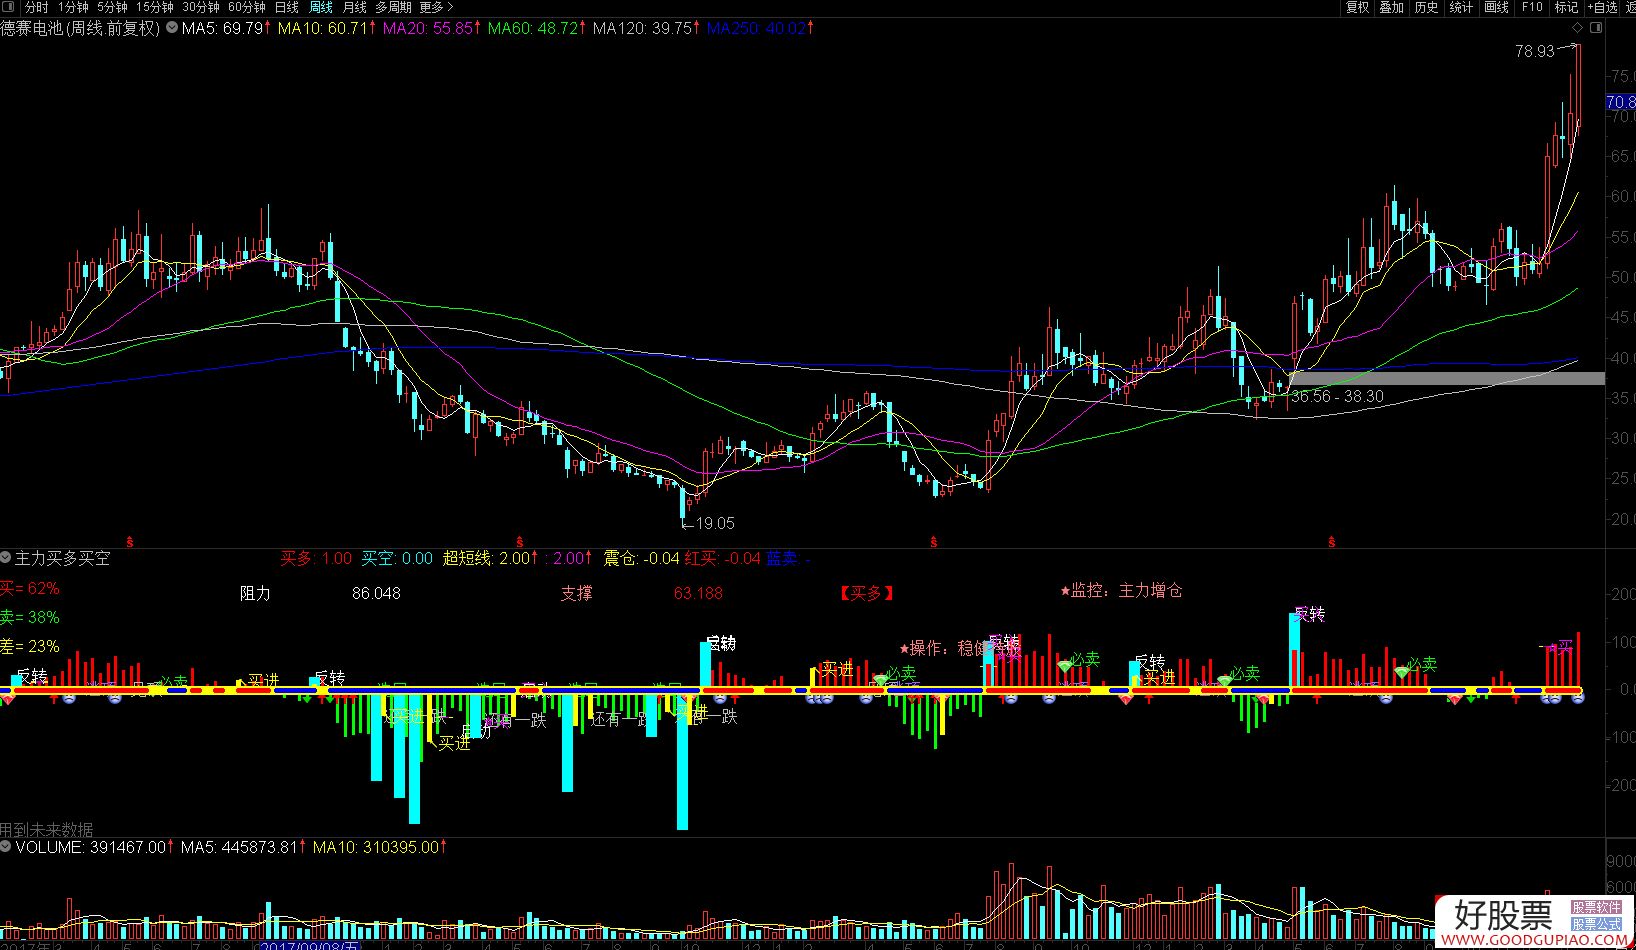
Task: Click the 阻力 label
Action: (x=255, y=593)
